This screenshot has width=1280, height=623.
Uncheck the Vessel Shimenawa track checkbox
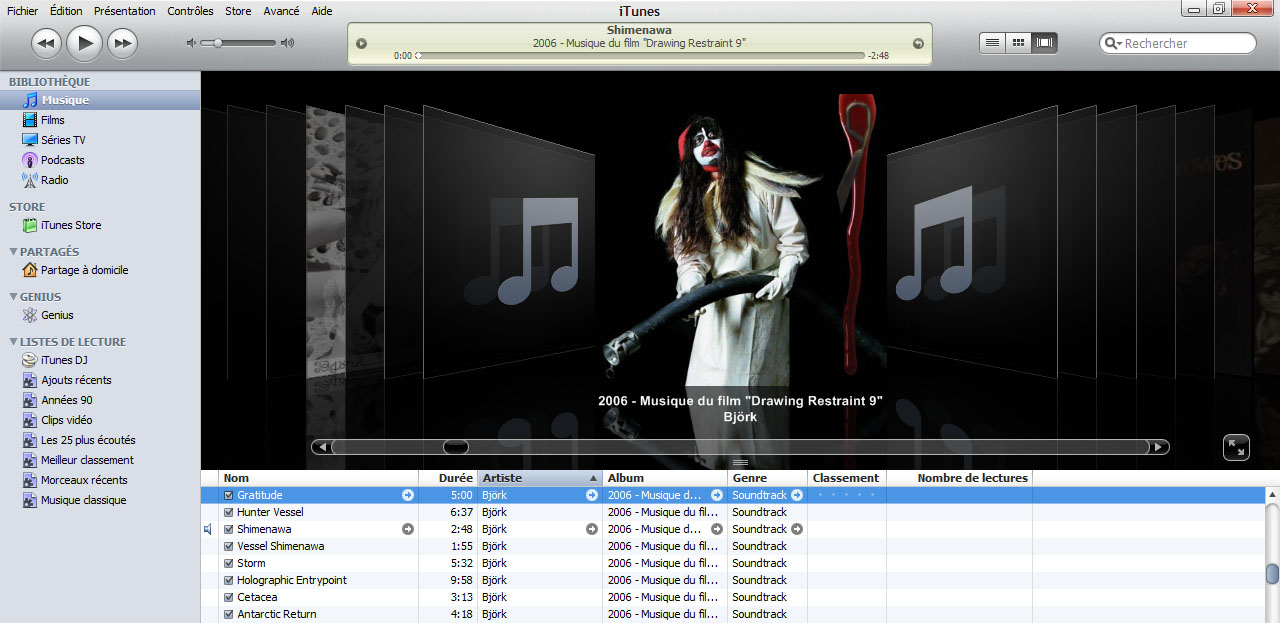click(x=229, y=546)
